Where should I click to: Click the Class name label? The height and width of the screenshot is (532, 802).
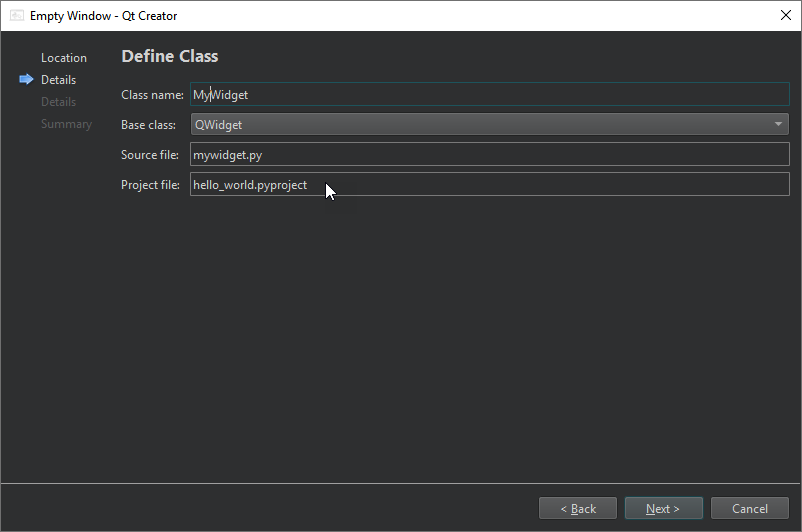click(x=152, y=95)
